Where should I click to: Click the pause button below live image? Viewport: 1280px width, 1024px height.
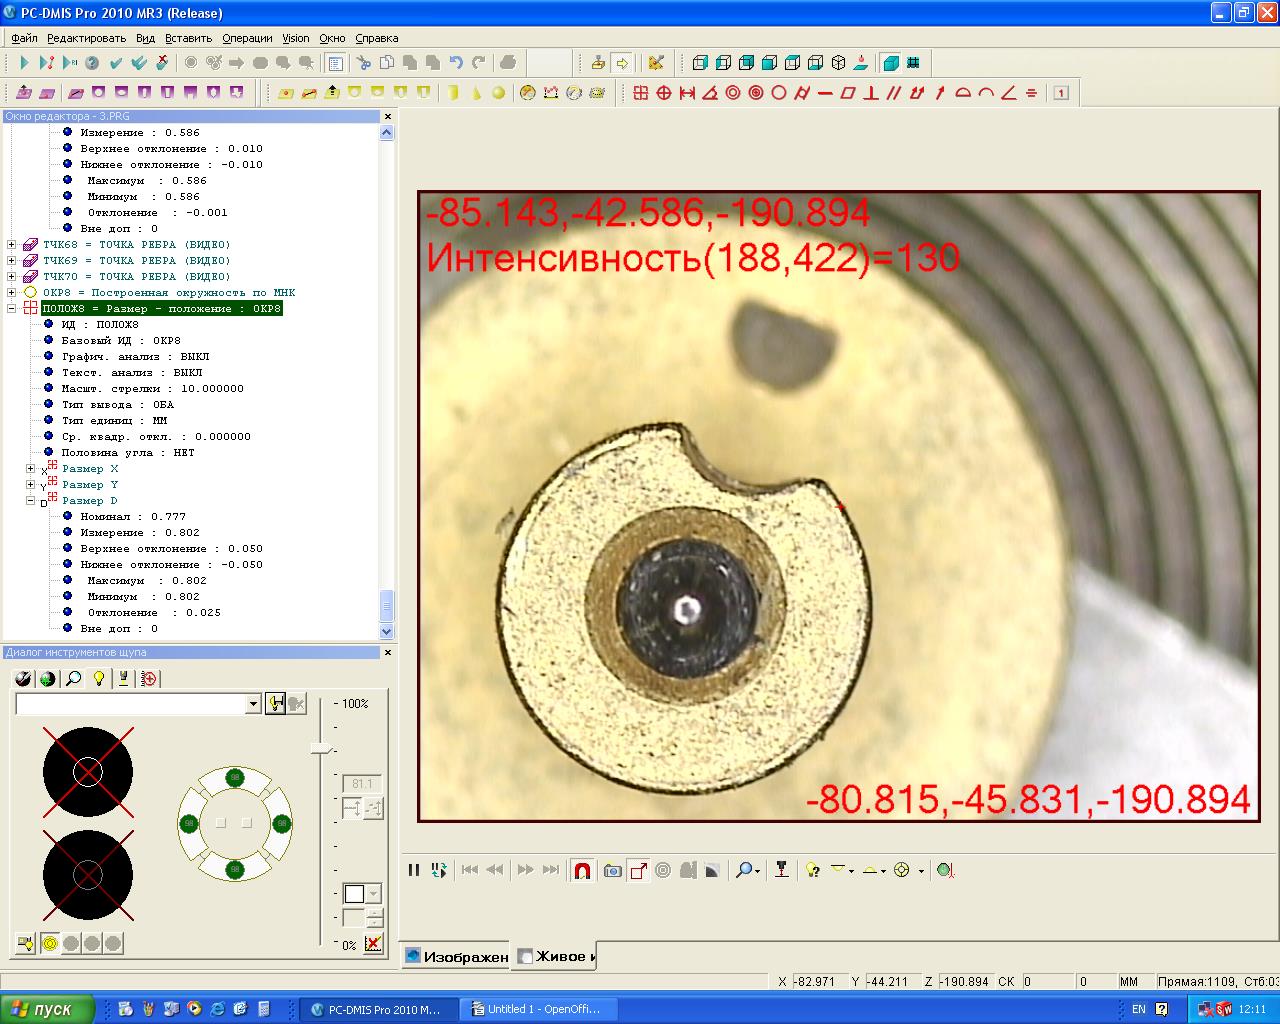point(413,871)
